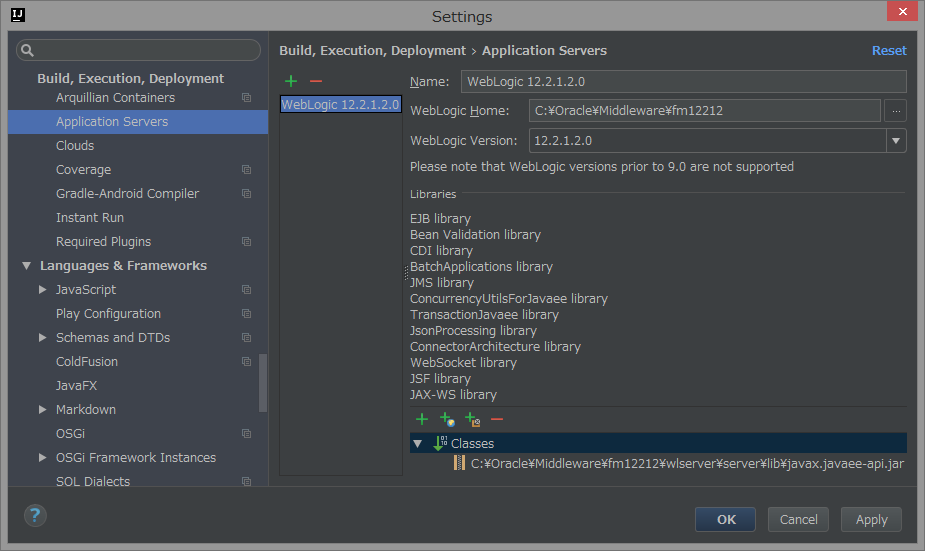Click 'Build, Execution, Deployment' heading in the tree
Image resolution: width=925 pixels, height=551 pixels.
click(130, 78)
